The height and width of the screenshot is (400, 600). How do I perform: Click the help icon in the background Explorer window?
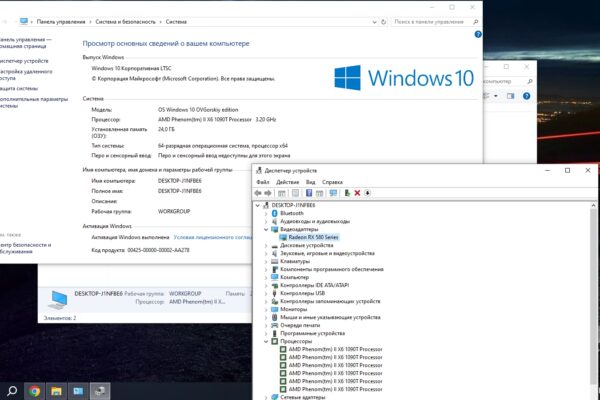[x=527, y=96]
